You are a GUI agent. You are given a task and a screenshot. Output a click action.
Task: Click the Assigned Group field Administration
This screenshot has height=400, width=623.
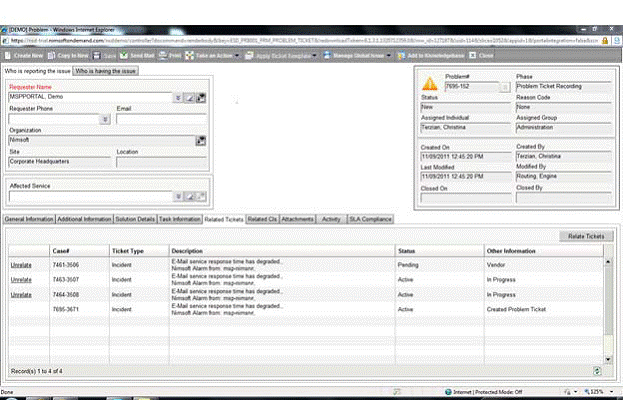coord(563,128)
